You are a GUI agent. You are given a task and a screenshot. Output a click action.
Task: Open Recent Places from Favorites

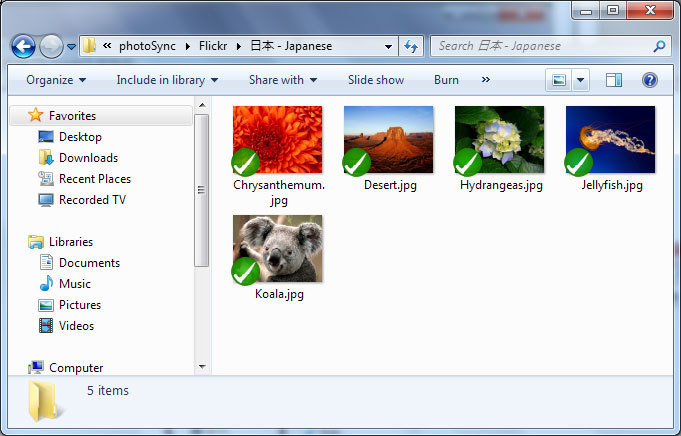[95, 178]
